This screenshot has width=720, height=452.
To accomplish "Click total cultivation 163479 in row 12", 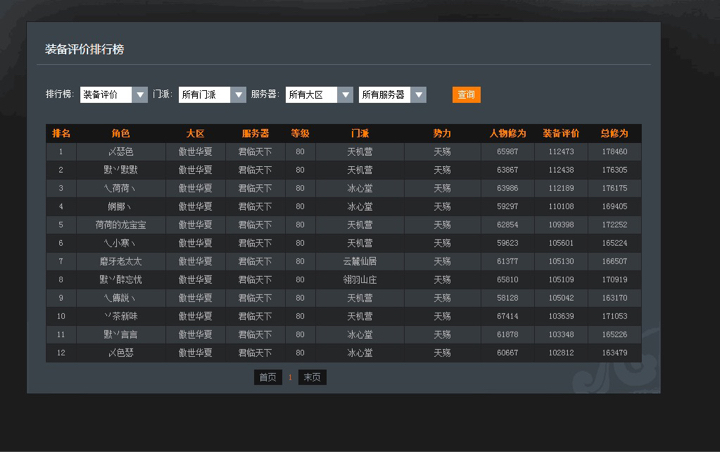I will [614, 353].
